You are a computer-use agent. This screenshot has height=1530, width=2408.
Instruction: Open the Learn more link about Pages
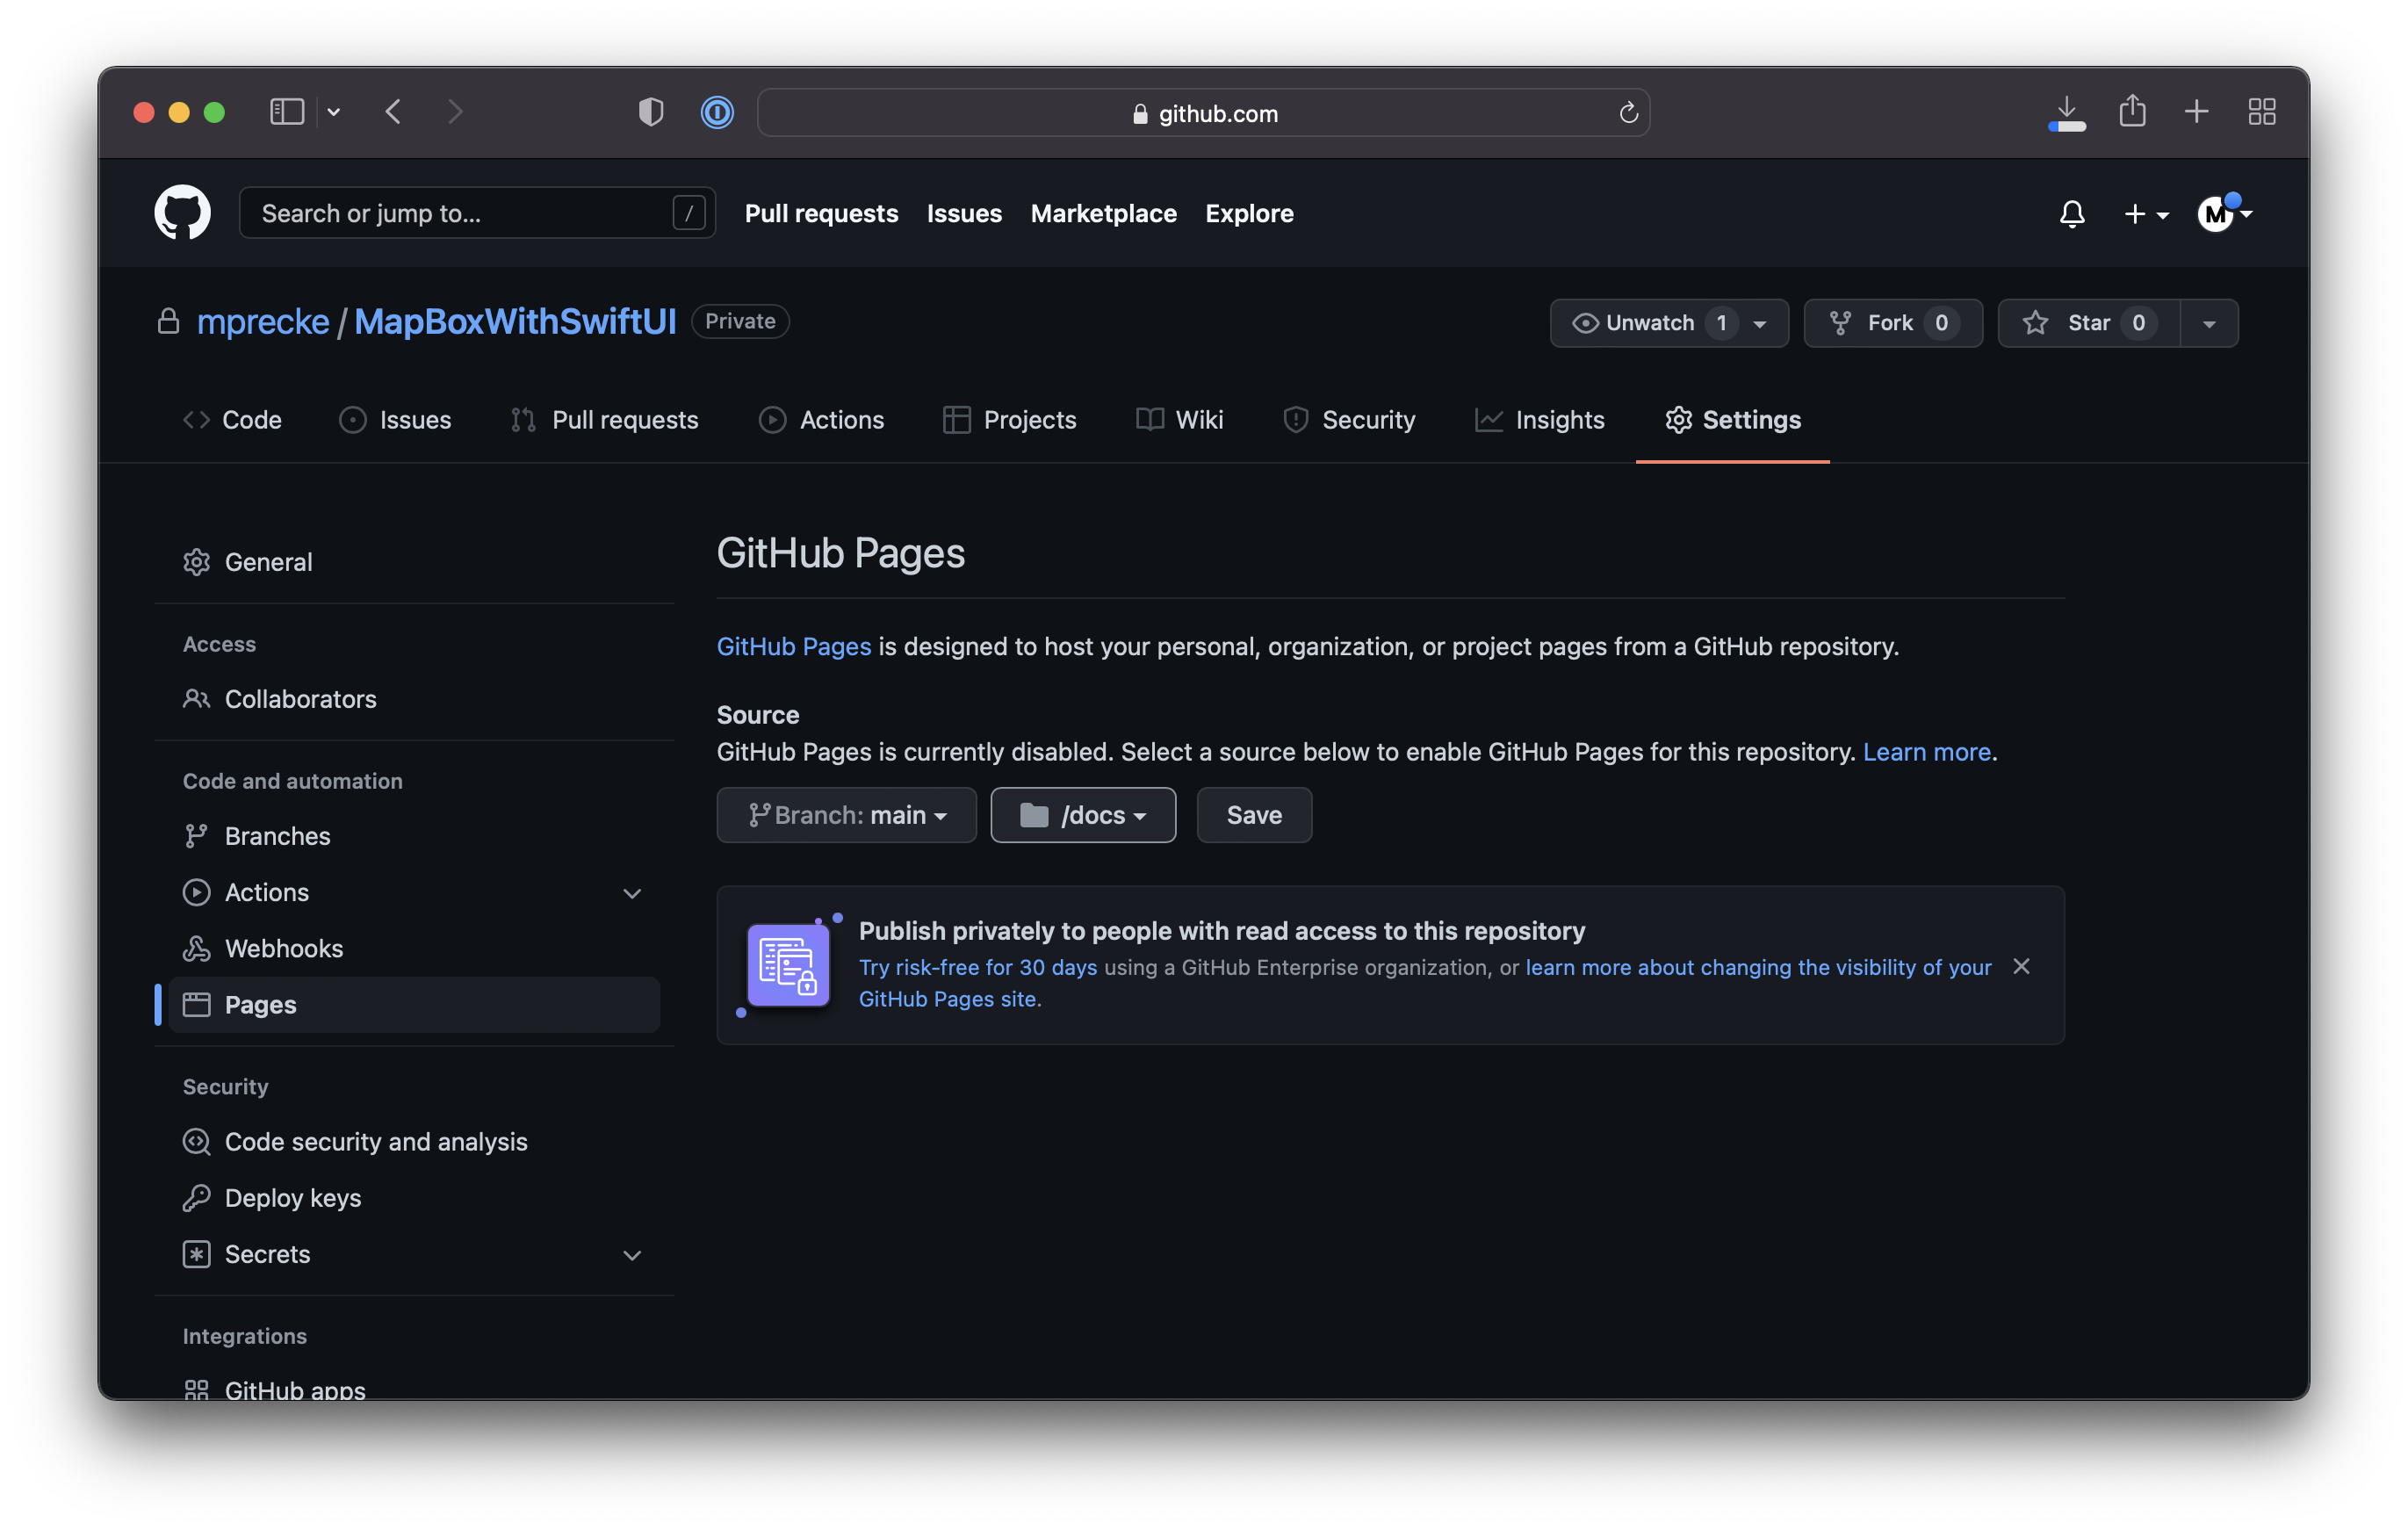(1925, 752)
